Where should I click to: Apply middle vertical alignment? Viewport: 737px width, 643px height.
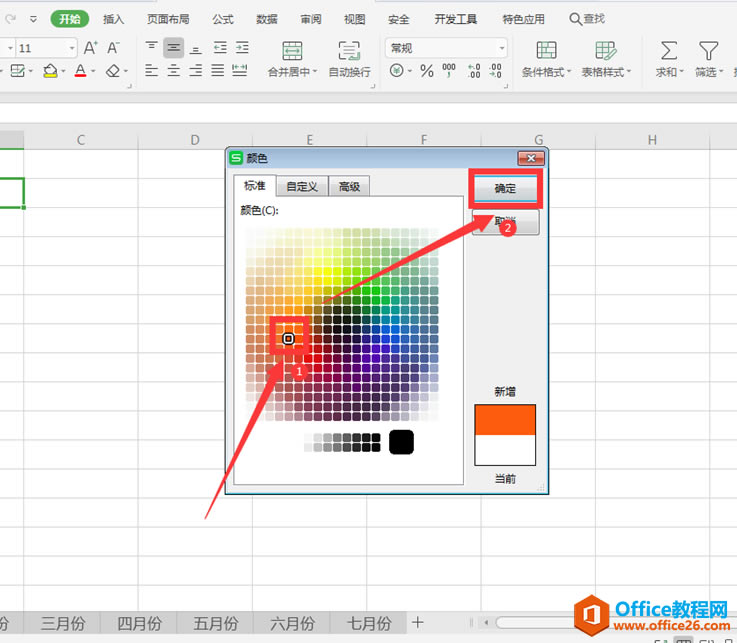click(173, 47)
